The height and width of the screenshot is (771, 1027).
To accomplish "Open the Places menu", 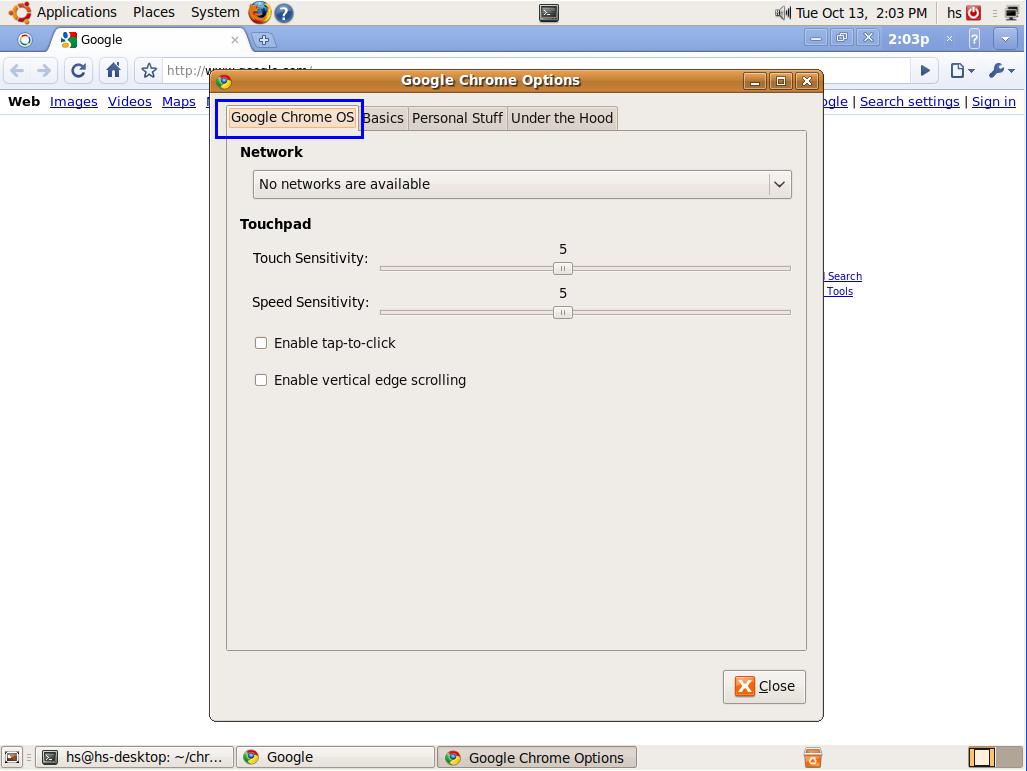I will point(154,12).
